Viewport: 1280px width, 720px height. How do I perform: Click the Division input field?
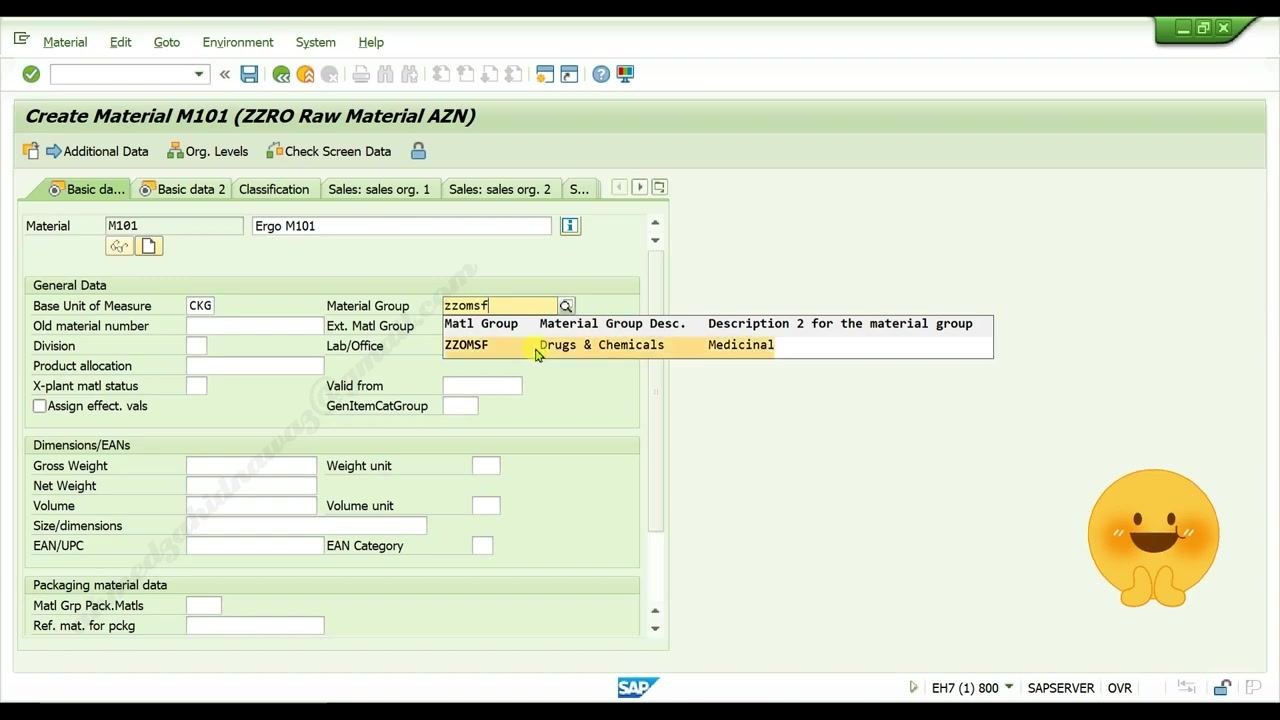[x=197, y=346]
